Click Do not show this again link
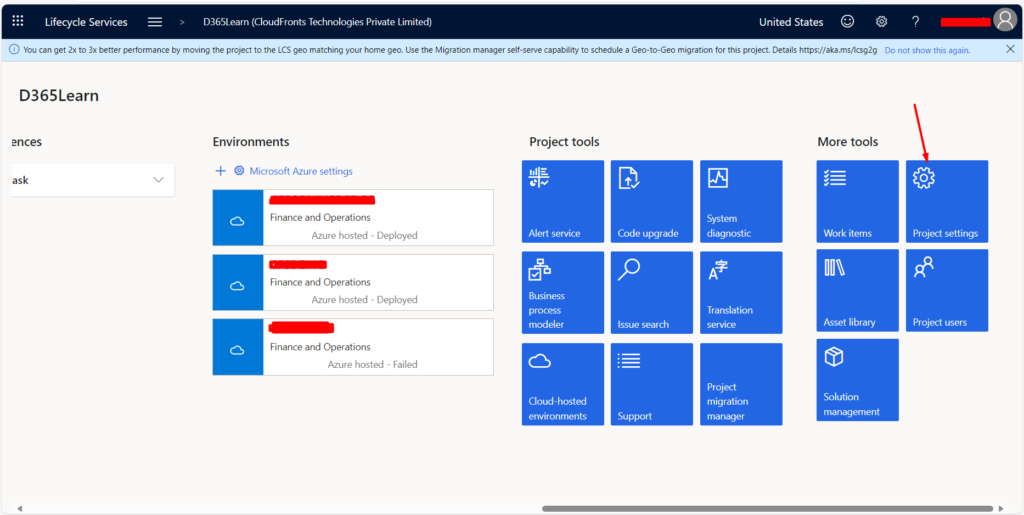This screenshot has width=1024, height=515. (x=927, y=50)
